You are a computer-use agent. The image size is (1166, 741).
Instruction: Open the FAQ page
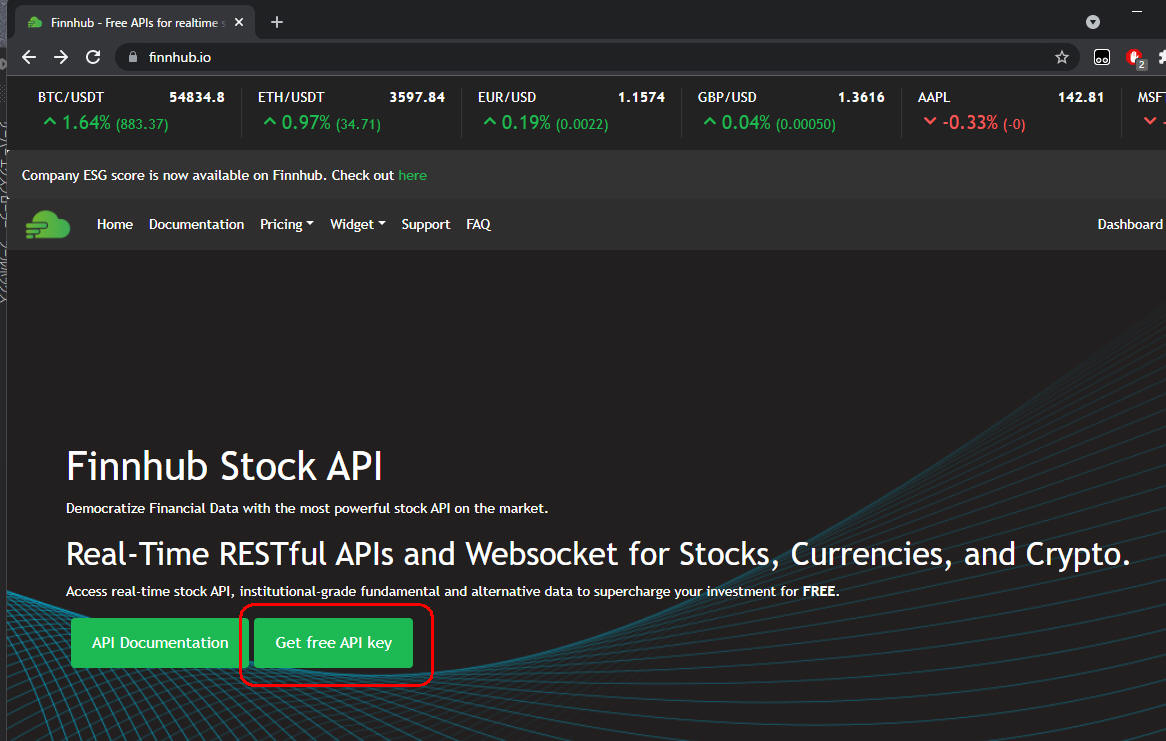click(478, 224)
